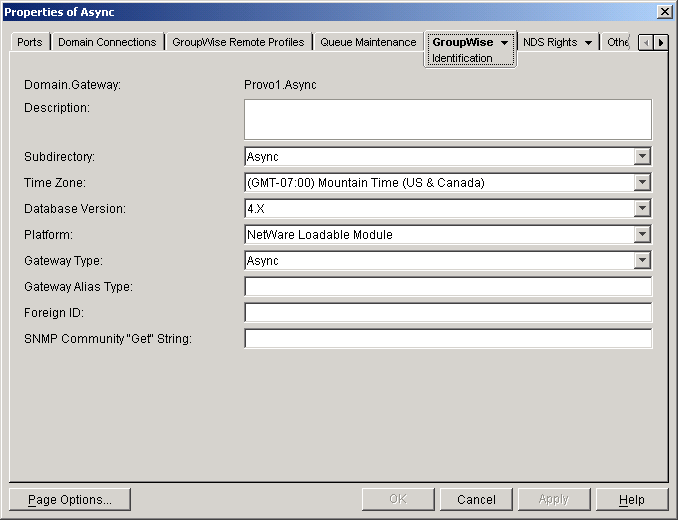Click the Domain.Gateway label
This screenshot has height=520, width=678.
(x=72, y=85)
